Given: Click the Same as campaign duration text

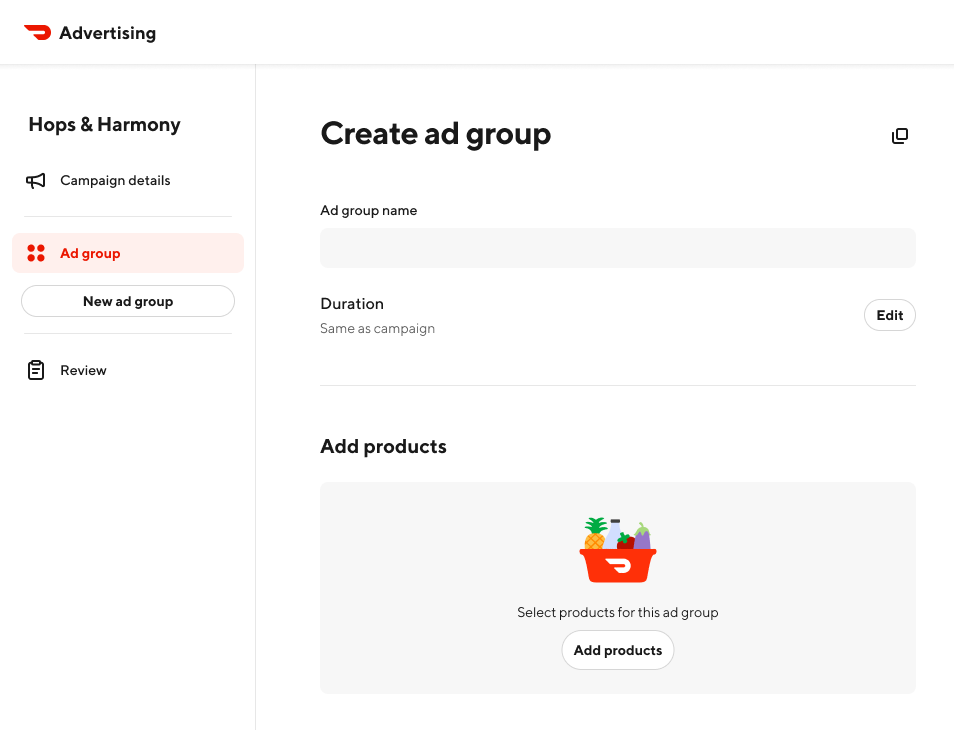Looking at the screenshot, I should [x=377, y=328].
